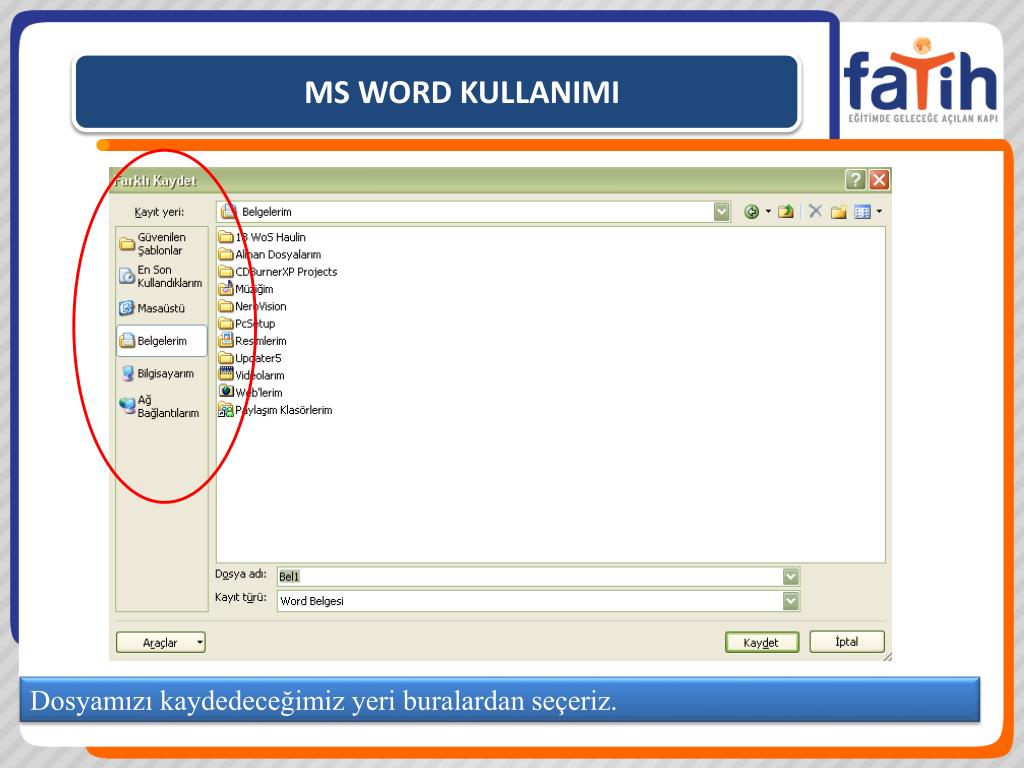Select the Web'lerim folder
Screen dimensions: 1024x768
(x=251, y=392)
